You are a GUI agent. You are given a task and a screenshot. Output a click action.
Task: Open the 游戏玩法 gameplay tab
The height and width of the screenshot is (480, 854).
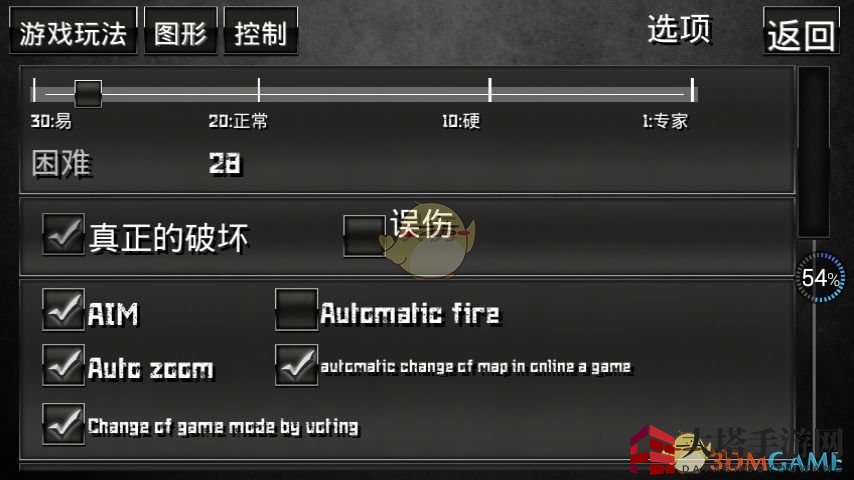(73, 31)
